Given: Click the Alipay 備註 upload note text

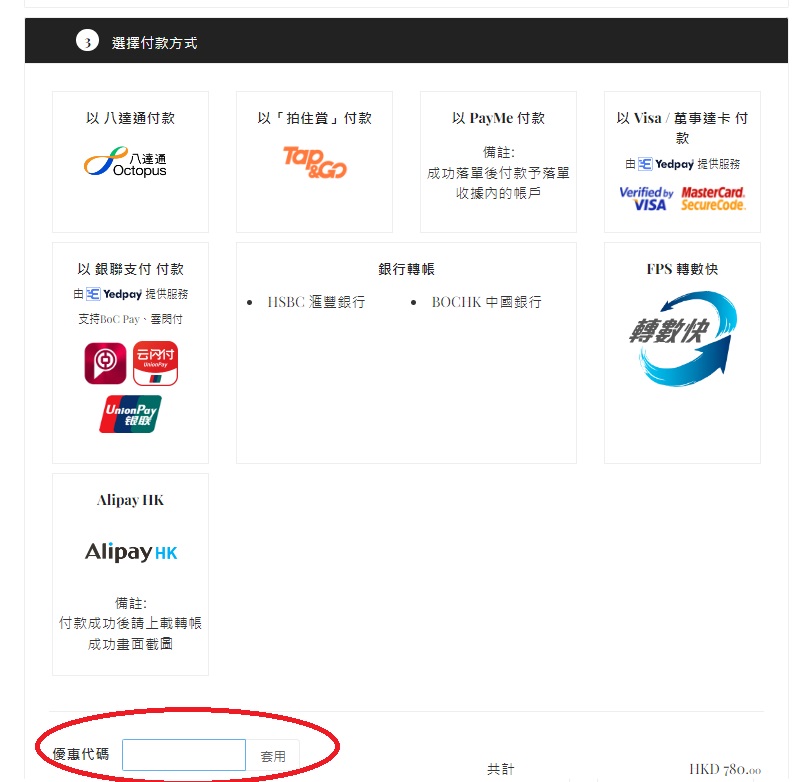Looking at the screenshot, I should click(130, 624).
